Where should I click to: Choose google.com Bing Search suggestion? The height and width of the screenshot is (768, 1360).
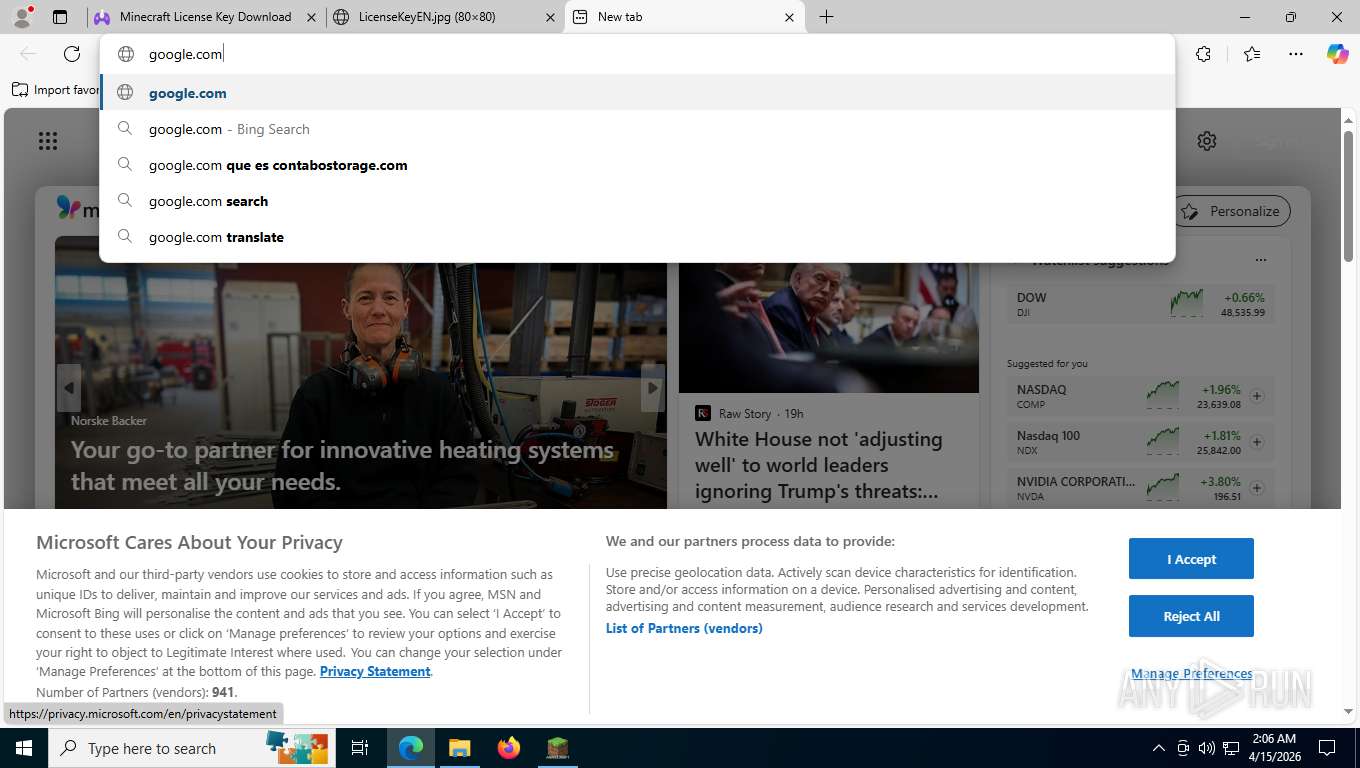637,129
